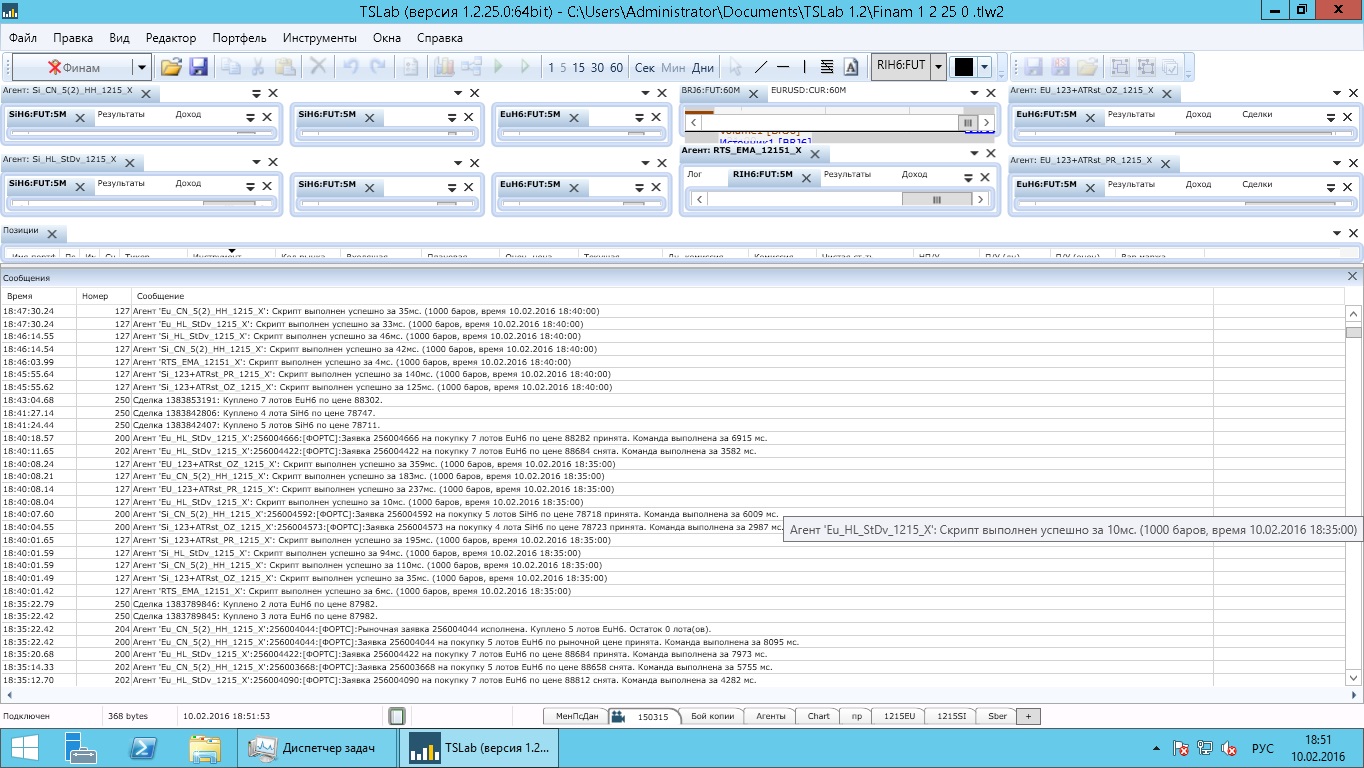Click the blue floppy disk save icon
Image resolution: width=1364 pixels, height=768 pixels.
point(198,67)
